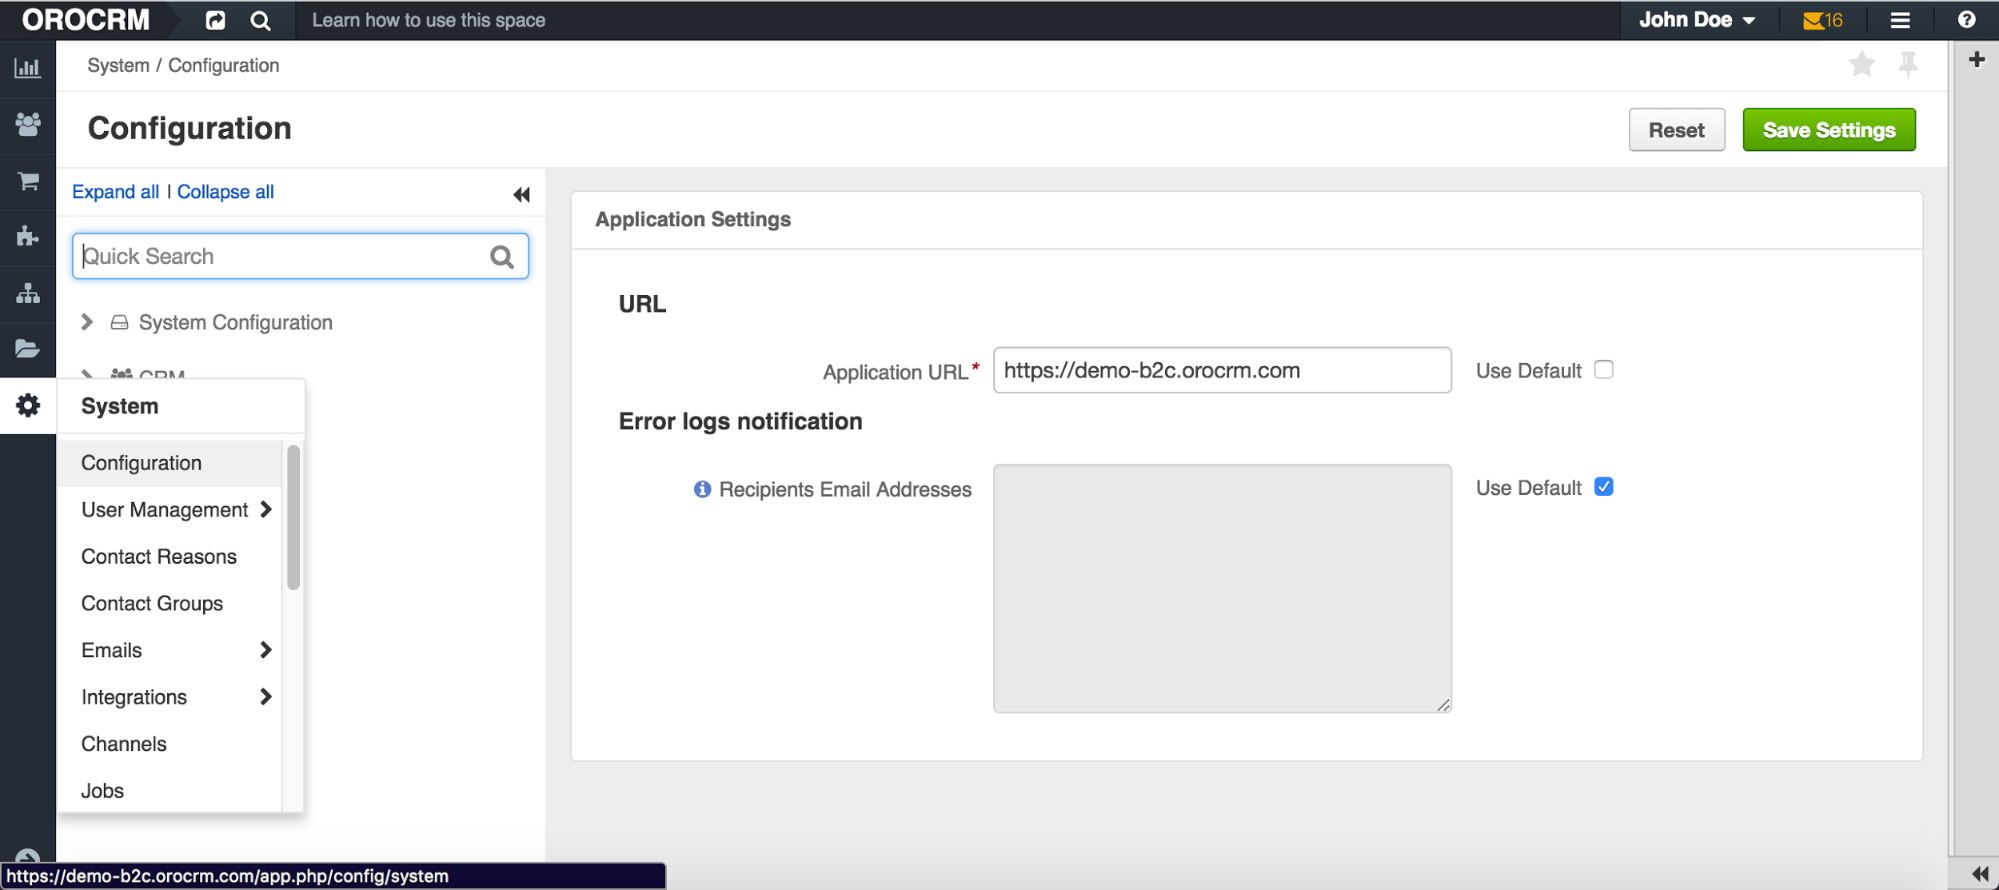Collapse the configuration tree panel with double arrow

tap(521, 194)
